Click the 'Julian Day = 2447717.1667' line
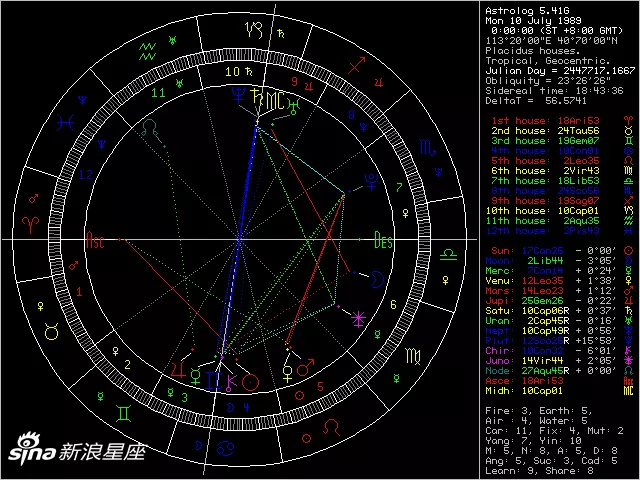Screen dimensions: 640x480 560,71
